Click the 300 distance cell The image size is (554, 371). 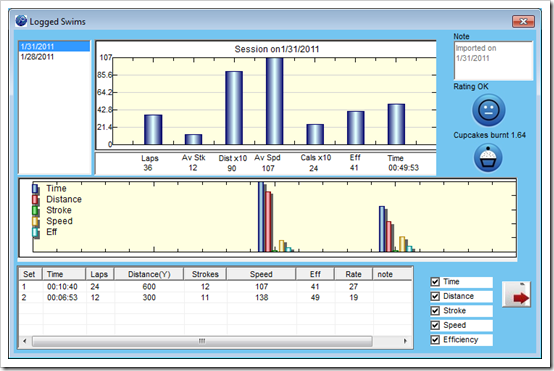click(149, 298)
